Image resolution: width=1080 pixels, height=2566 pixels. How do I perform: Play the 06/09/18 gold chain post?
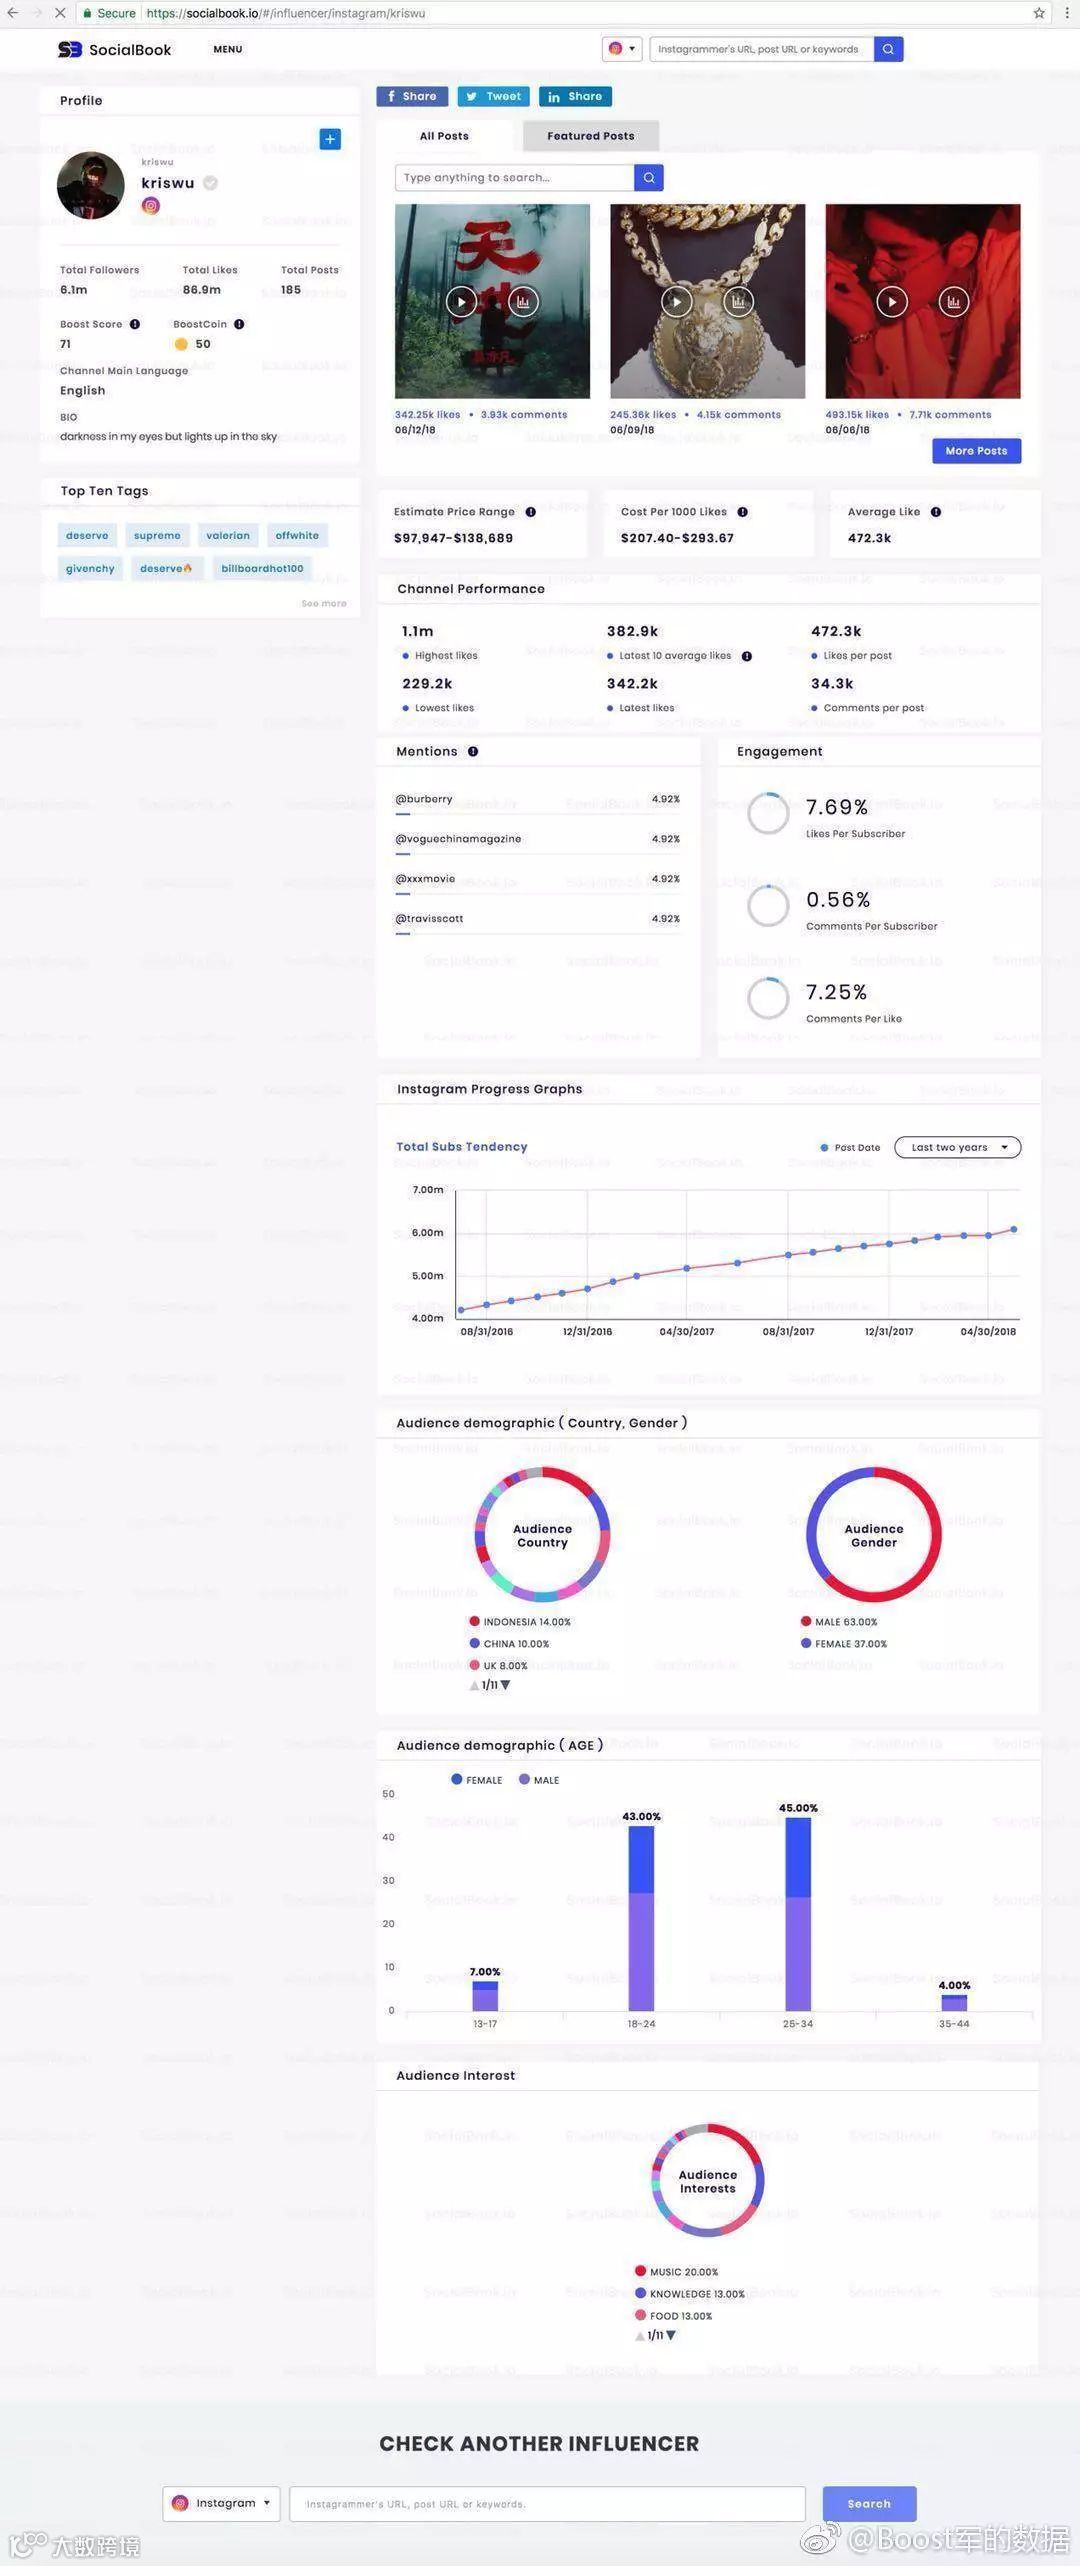677,301
